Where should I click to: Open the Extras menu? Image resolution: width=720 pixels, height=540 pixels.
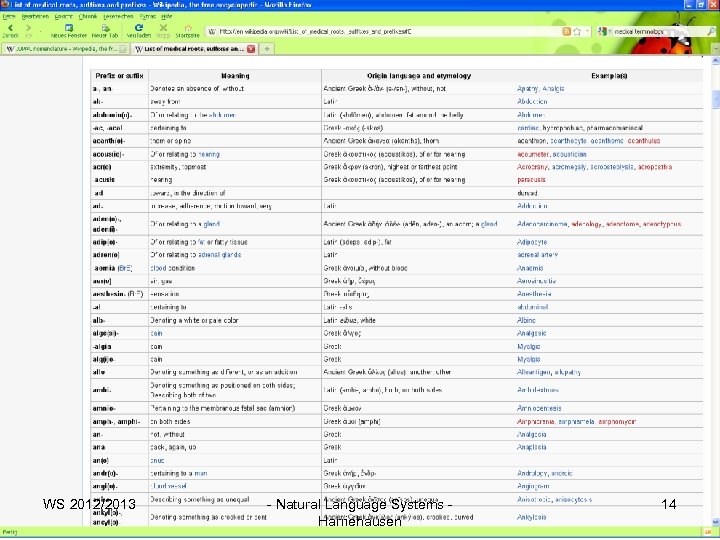pos(147,16)
